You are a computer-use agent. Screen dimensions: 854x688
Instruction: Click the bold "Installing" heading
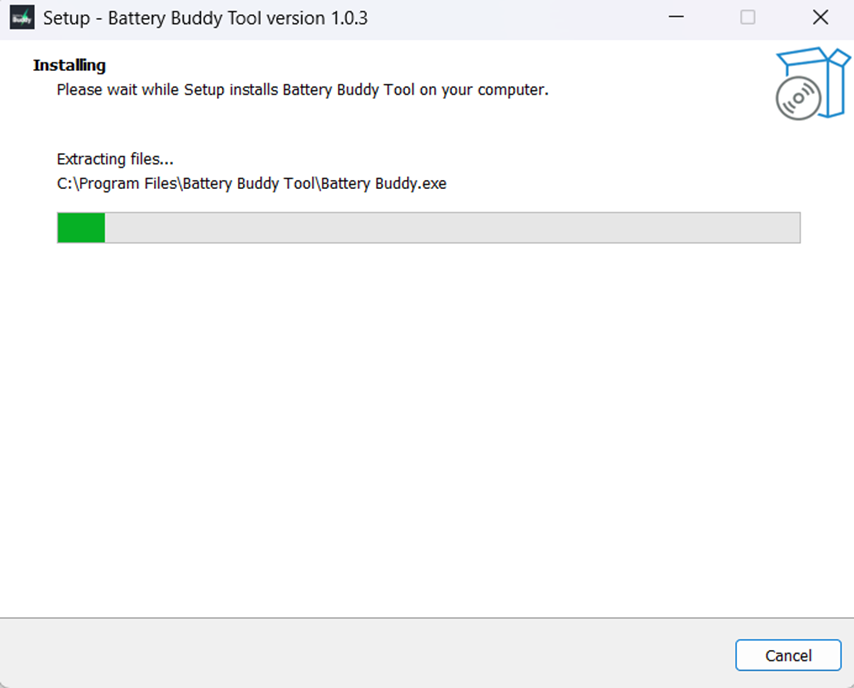point(69,65)
